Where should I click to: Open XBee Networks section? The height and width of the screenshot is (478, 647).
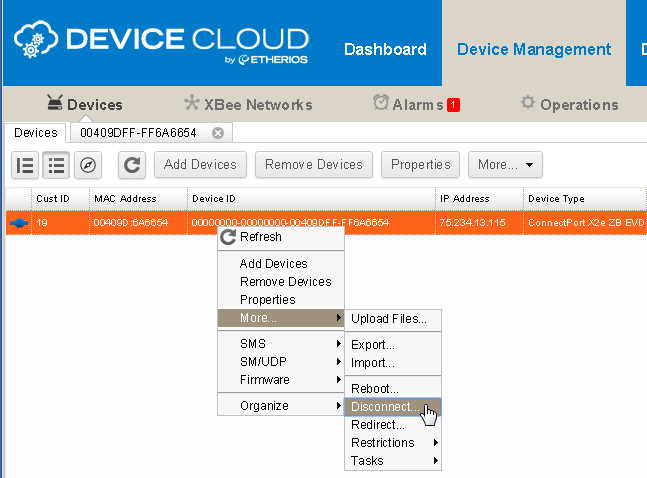click(x=248, y=104)
